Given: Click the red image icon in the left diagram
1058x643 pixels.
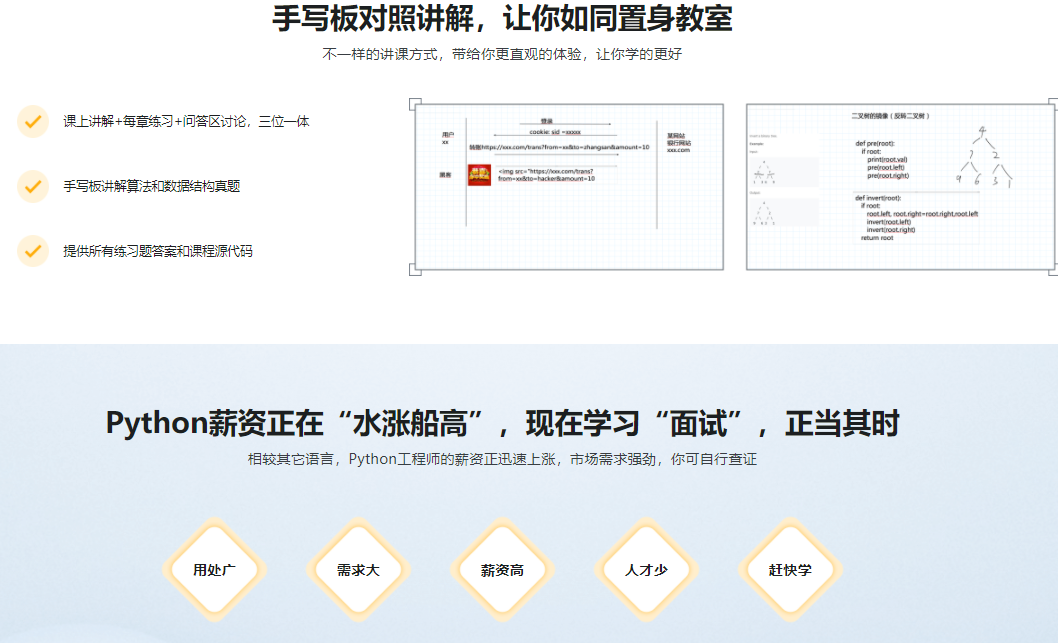Looking at the screenshot, I should (479, 175).
